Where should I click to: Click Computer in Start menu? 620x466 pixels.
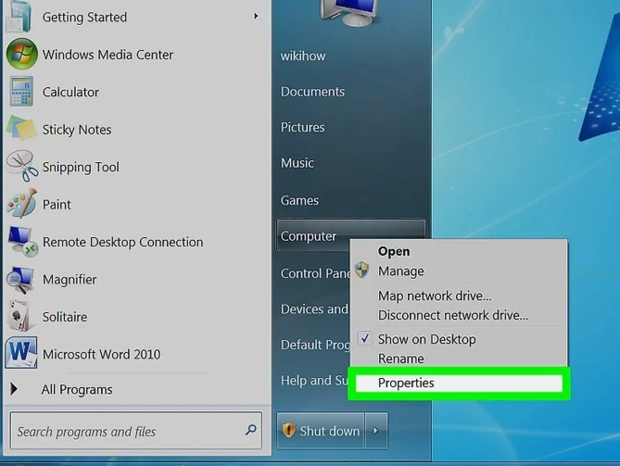[x=308, y=236]
